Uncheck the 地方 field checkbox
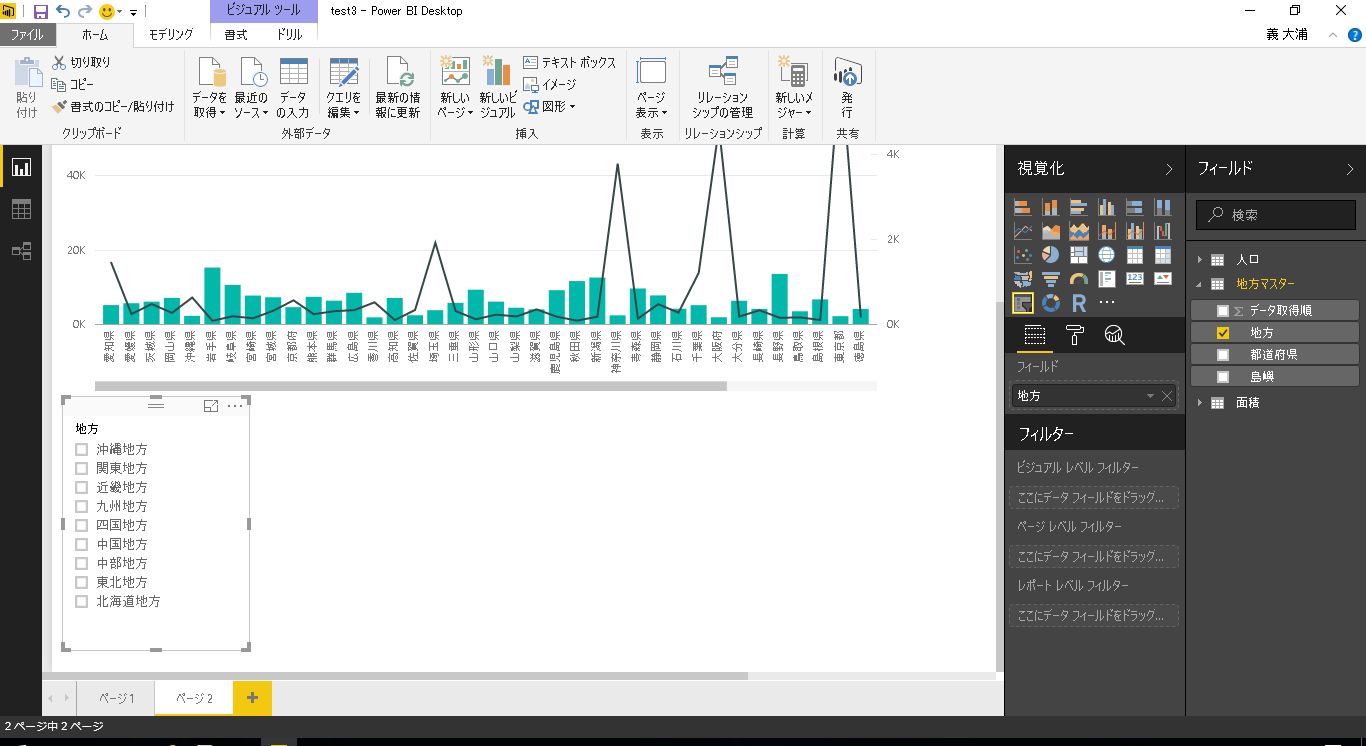Viewport: 1366px width, 746px height. tap(1223, 333)
